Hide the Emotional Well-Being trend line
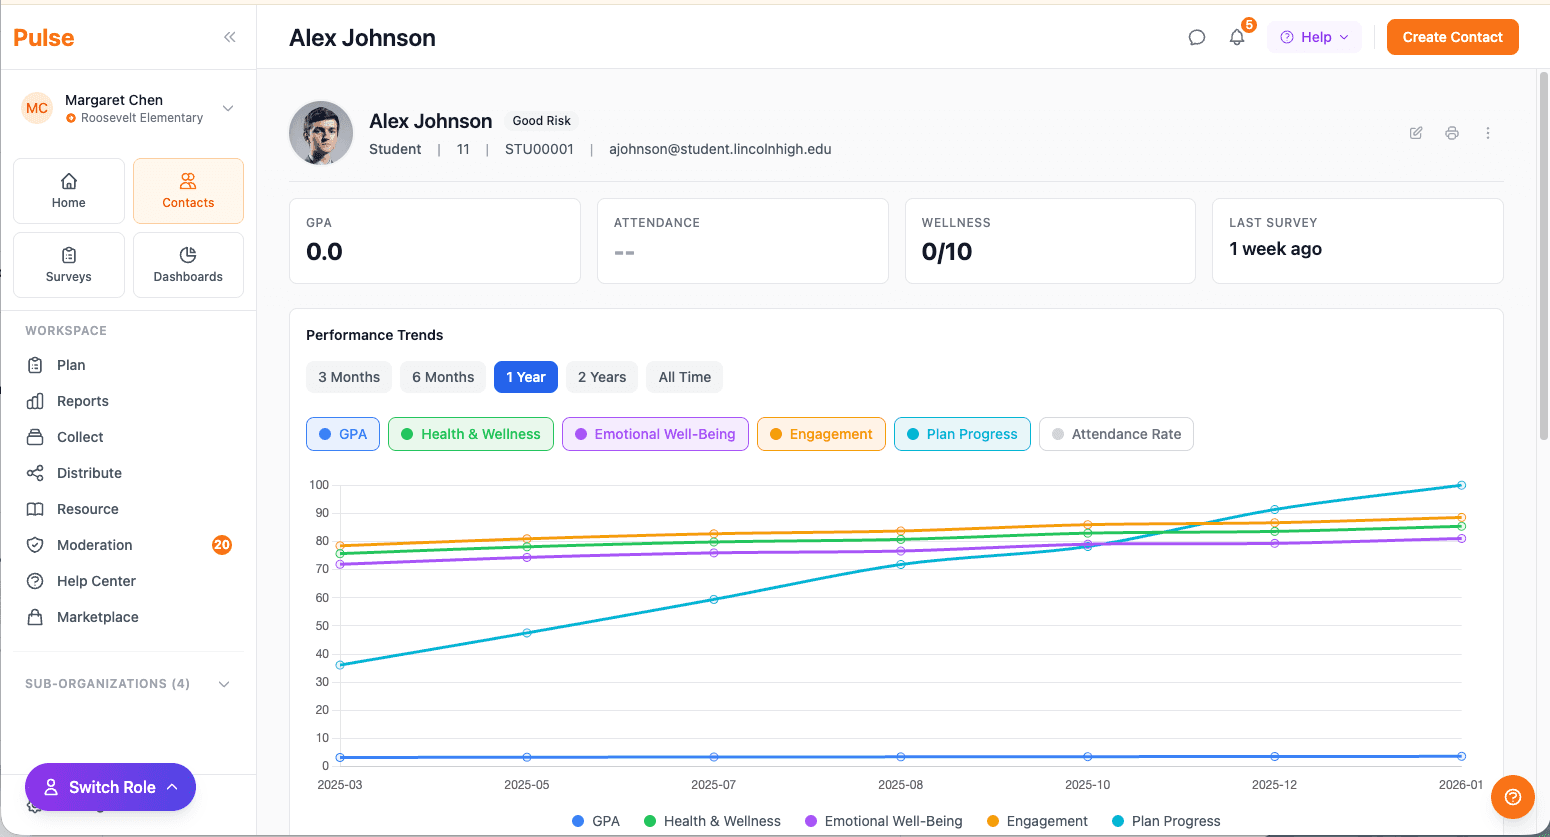The width and height of the screenshot is (1550, 837). [655, 434]
